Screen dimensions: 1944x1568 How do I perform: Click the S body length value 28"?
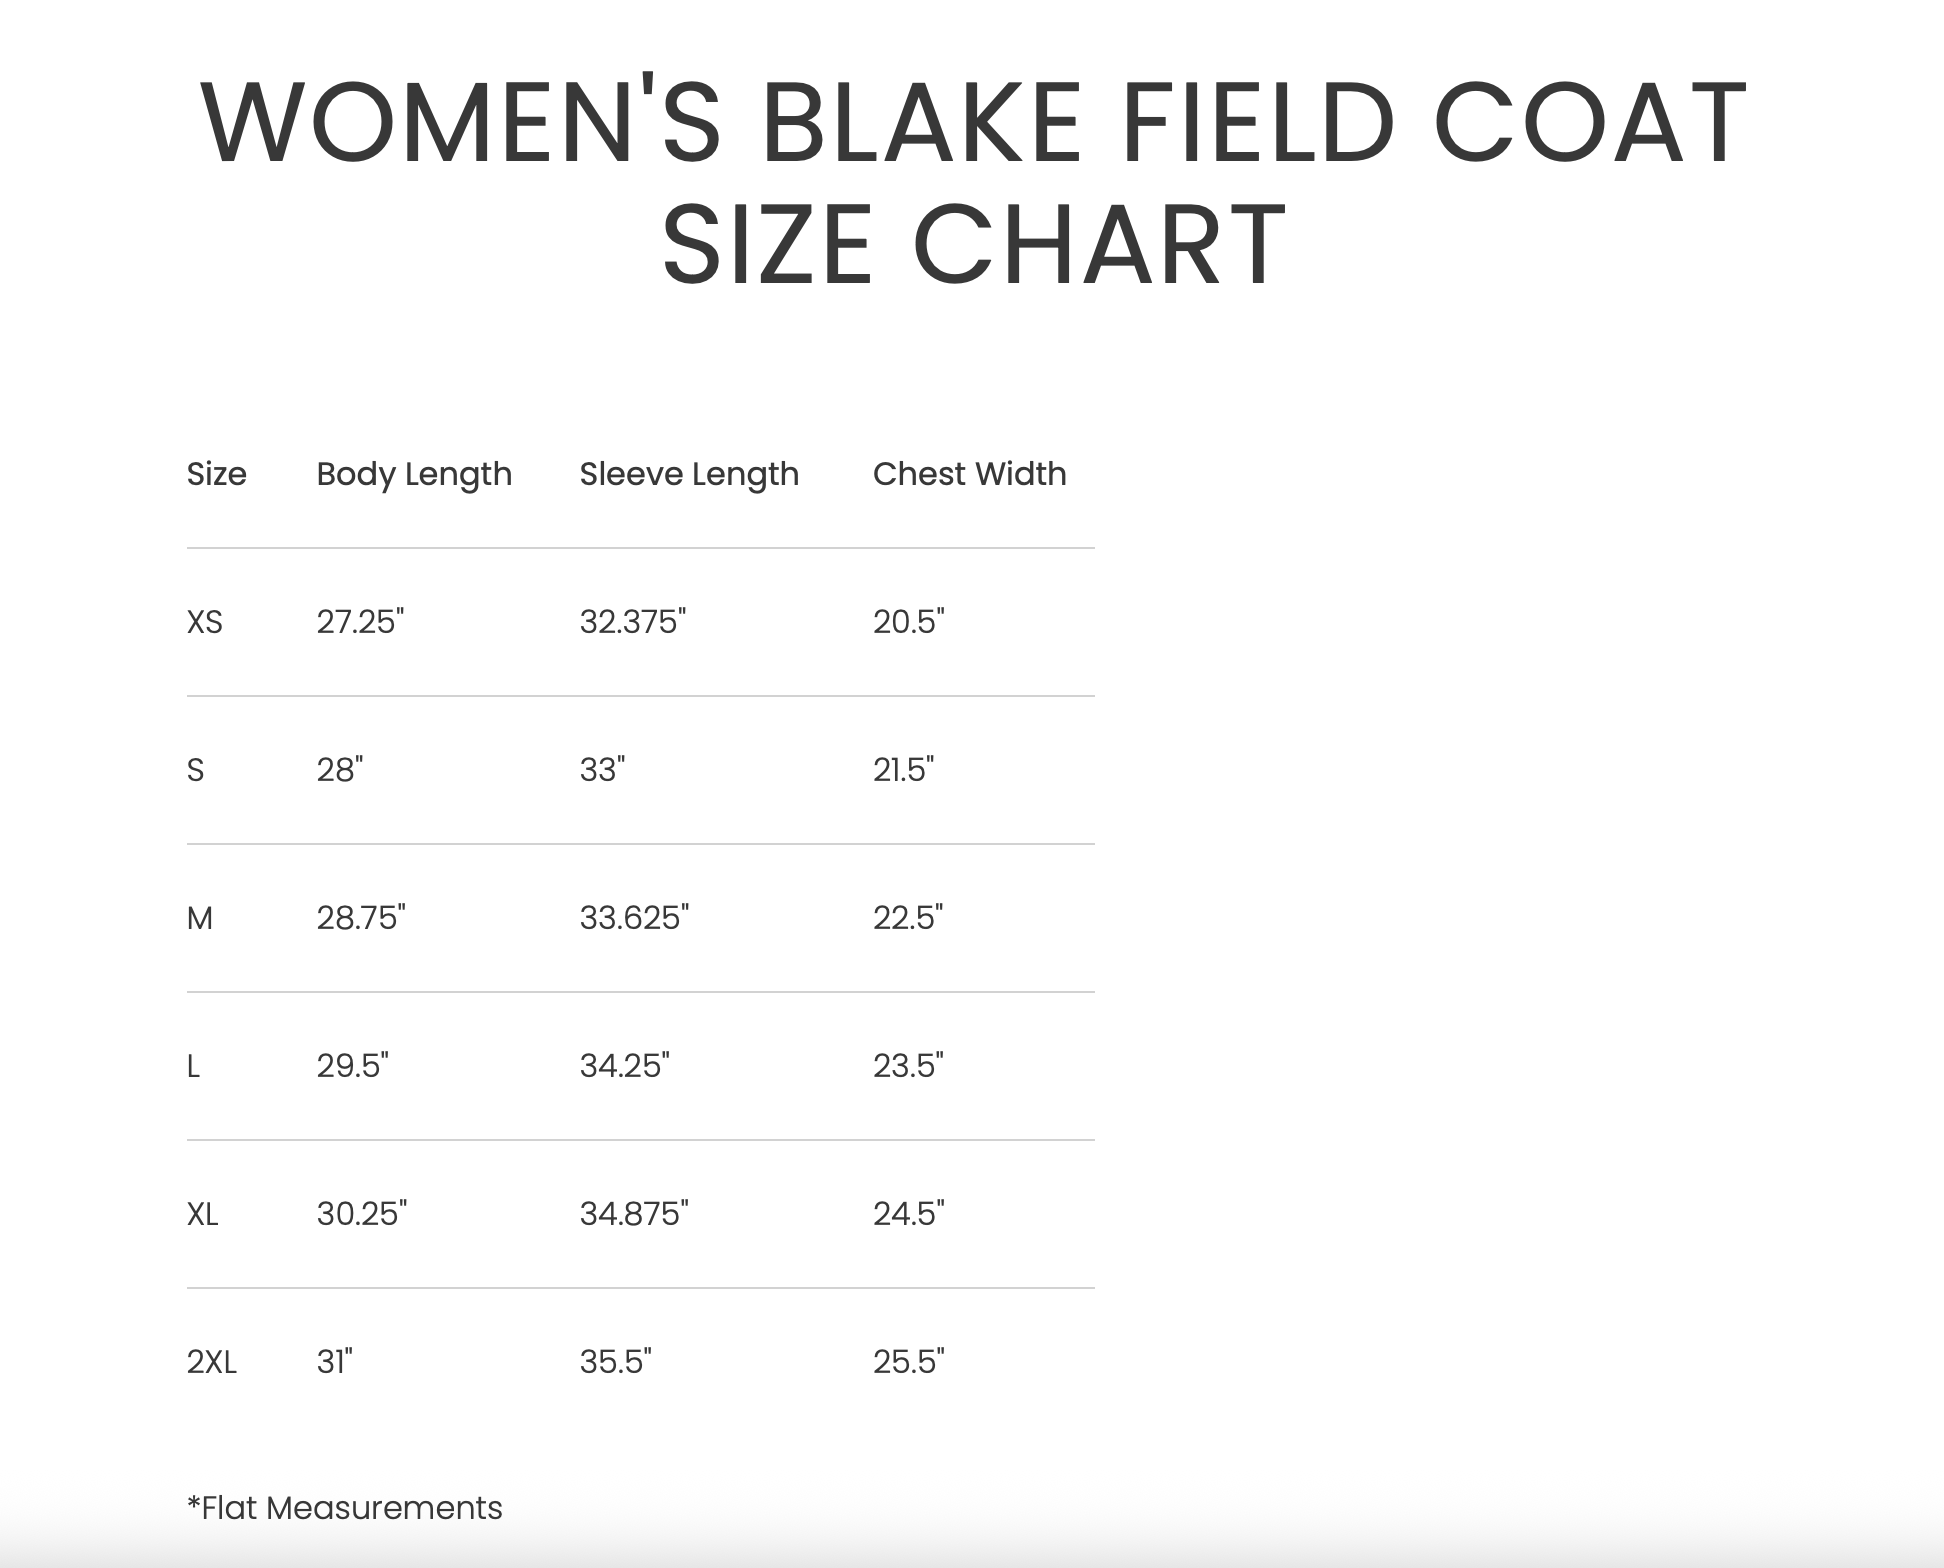pyautogui.click(x=340, y=770)
